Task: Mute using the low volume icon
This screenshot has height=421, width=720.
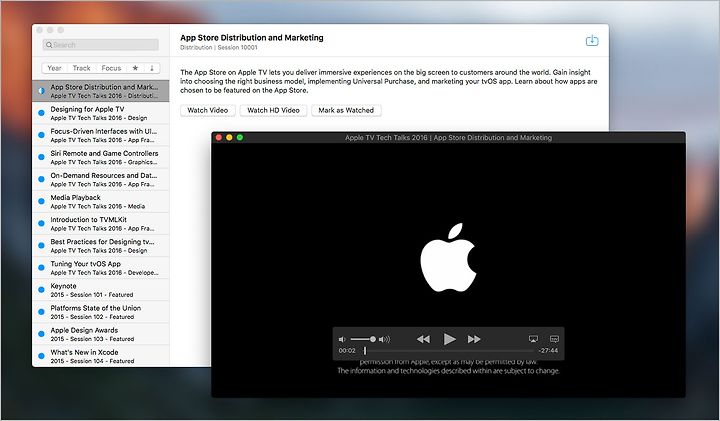Action: pyautogui.click(x=342, y=339)
